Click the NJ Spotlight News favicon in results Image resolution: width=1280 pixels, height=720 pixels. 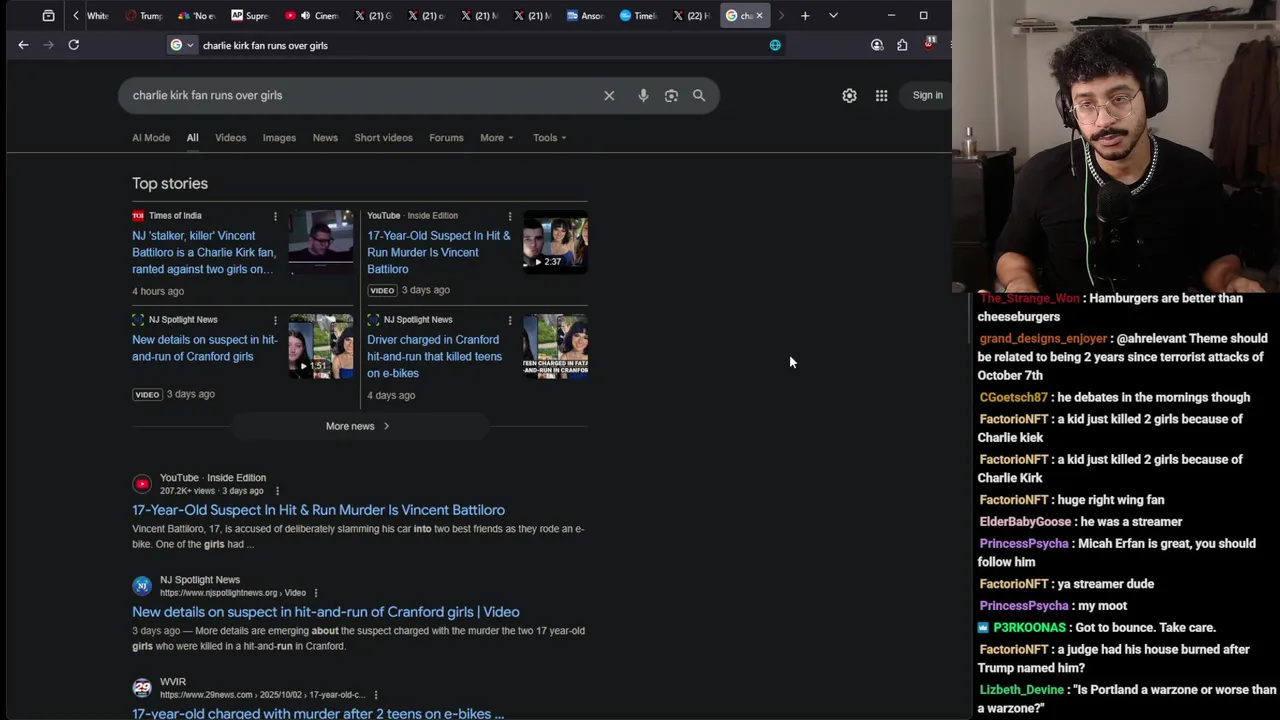click(142, 586)
